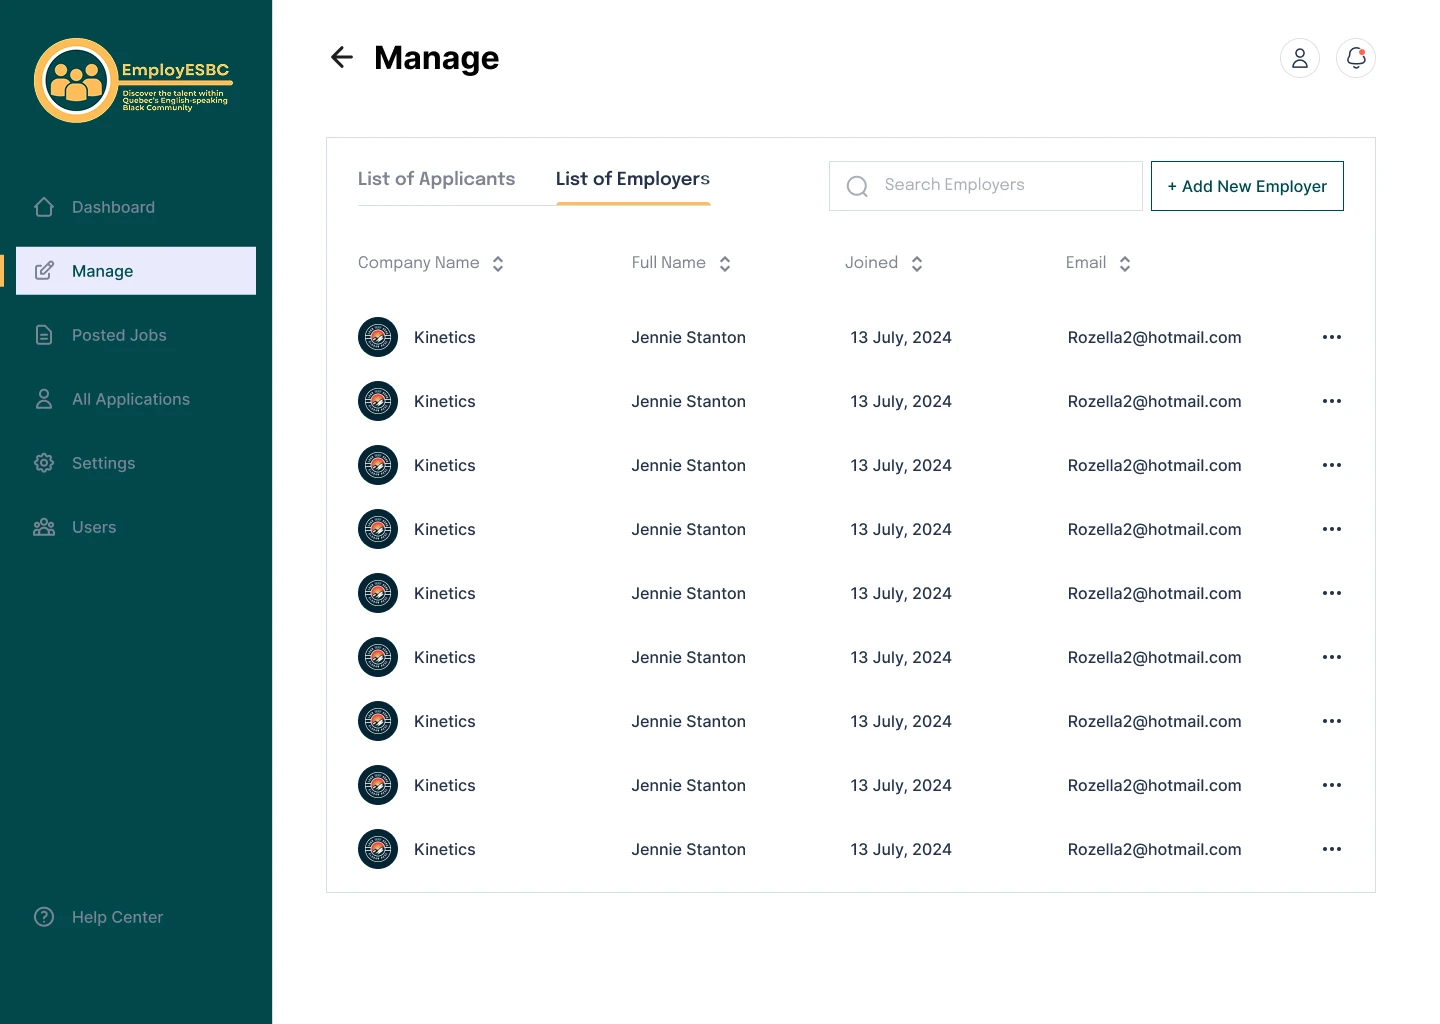Open Help Center at sidebar bottom
Image resolution: width=1440 pixels, height=1024 pixels.
[117, 917]
